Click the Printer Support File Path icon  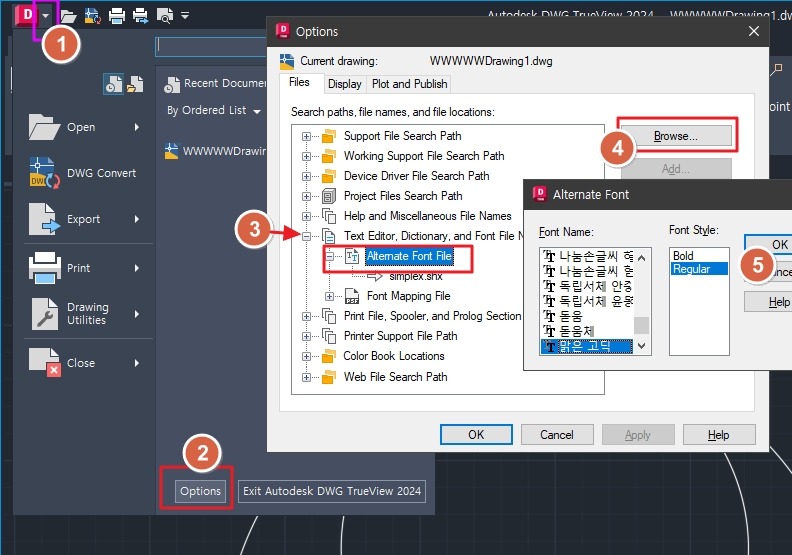point(329,336)
